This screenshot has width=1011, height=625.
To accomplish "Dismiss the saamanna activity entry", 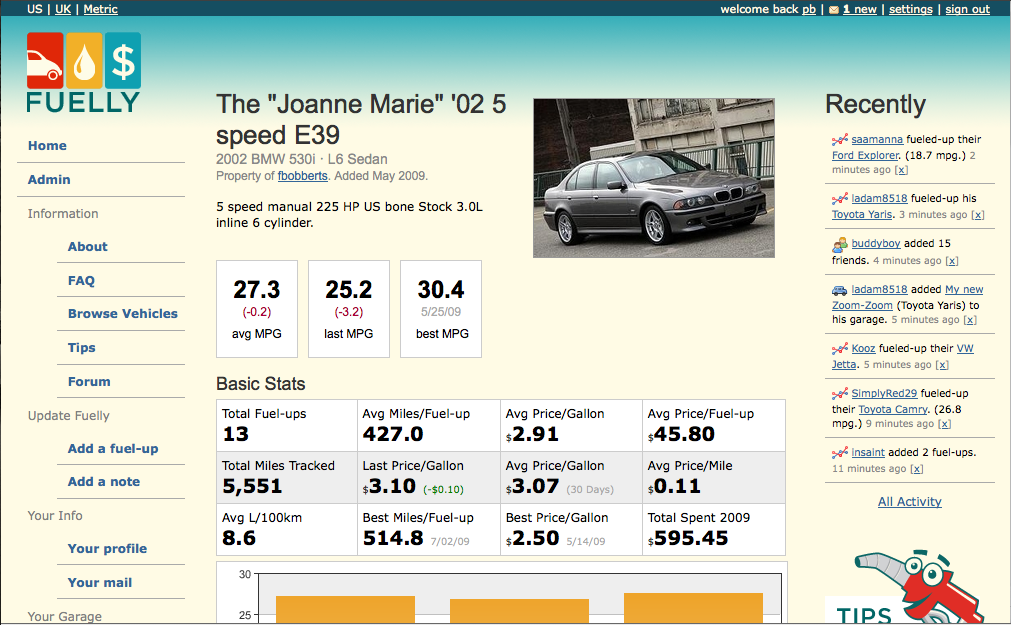I will point(901,170).
